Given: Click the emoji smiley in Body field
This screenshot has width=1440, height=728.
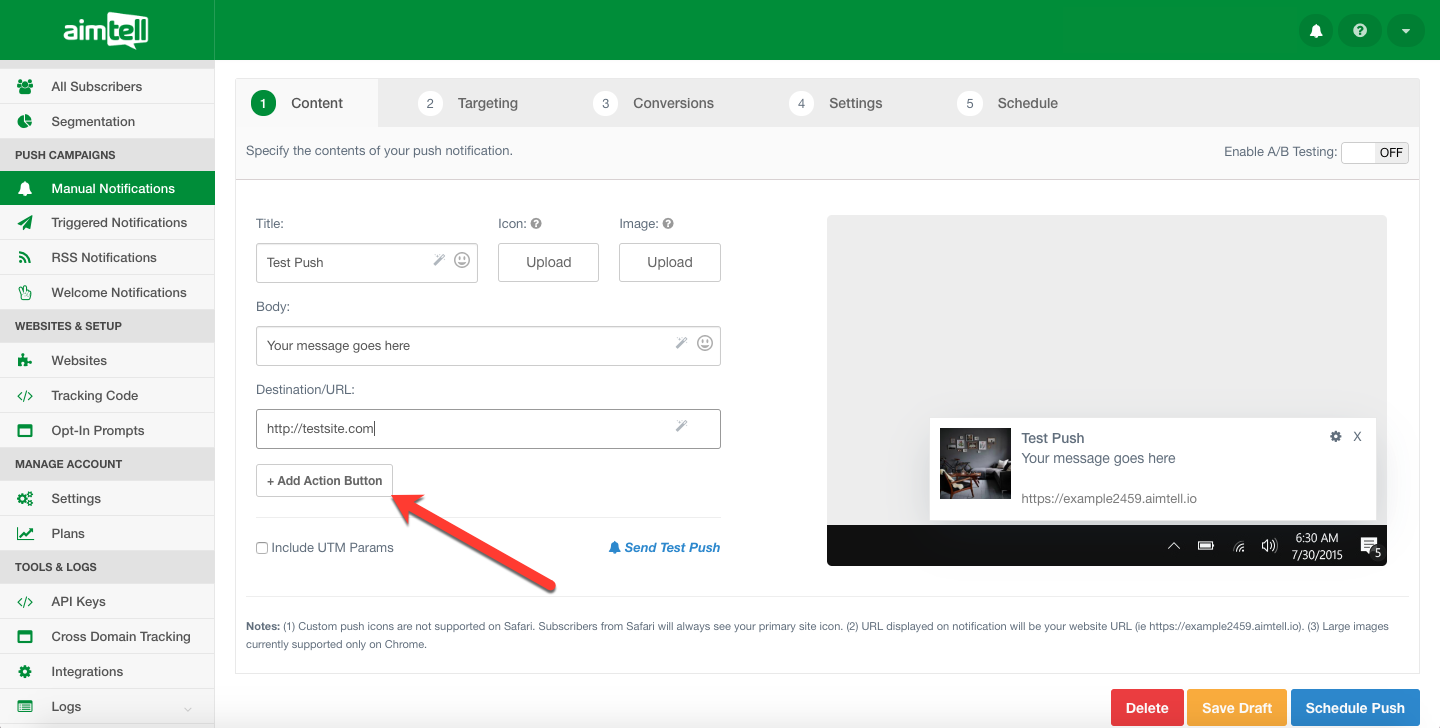Looking at the screenshot, I should point(705,343).
